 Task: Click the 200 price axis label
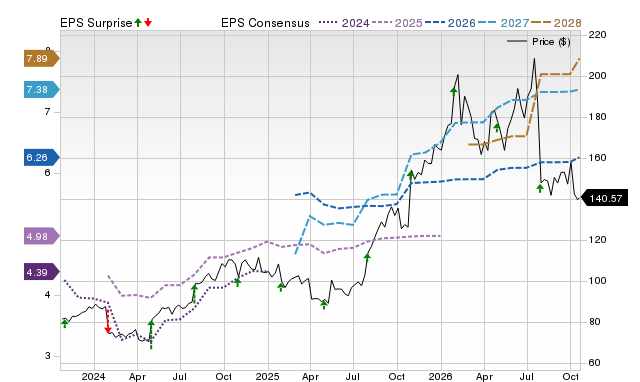tap(597, 76)
